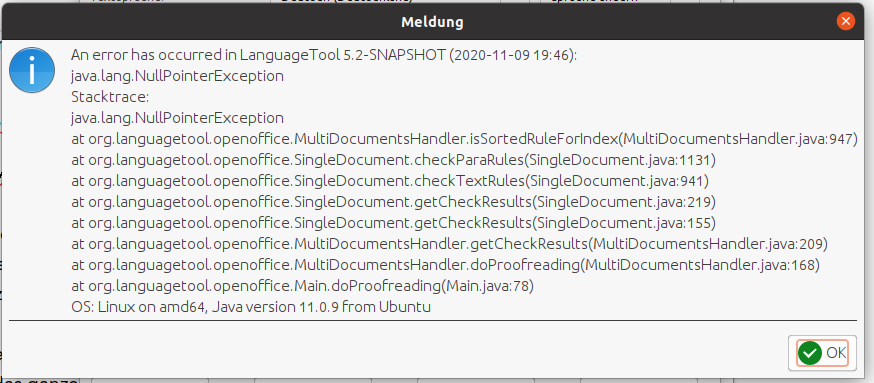Click the first java.lang.NullPointerException line
This screenshot has width=874, height=383.
coord(177,76)
